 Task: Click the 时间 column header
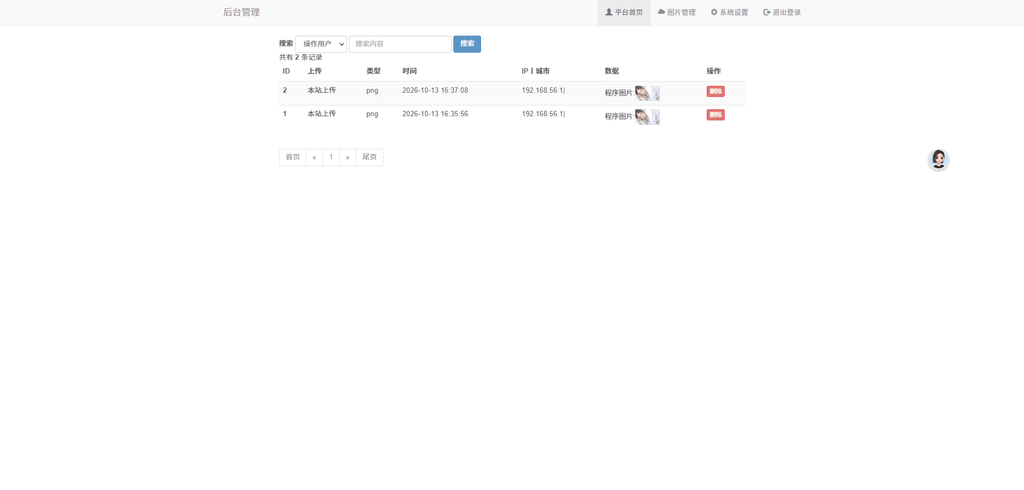click(409, 71)
